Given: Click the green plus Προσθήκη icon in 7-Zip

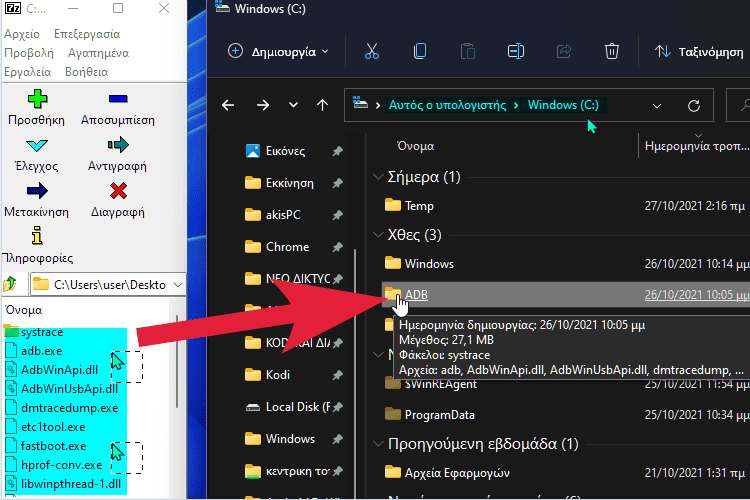Looking at the screenshot, I should 36,100.
